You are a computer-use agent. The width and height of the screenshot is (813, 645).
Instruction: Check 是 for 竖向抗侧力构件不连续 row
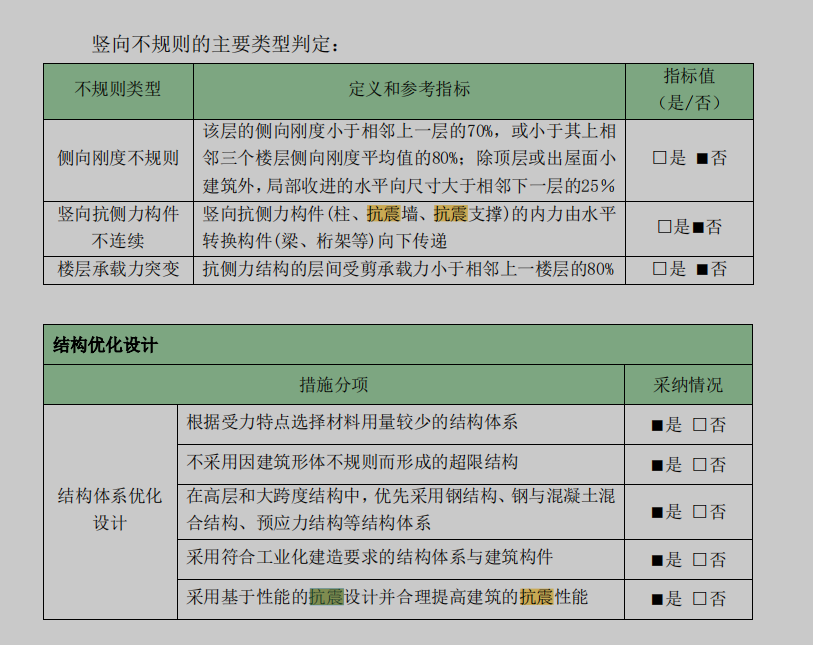[x=664, y=227]
